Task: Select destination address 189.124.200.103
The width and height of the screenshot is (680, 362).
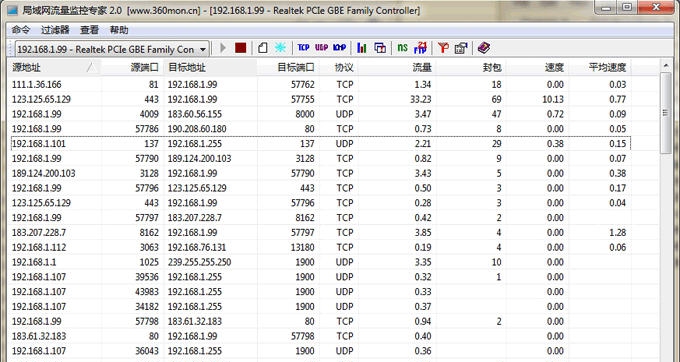Action: point(199,158)
